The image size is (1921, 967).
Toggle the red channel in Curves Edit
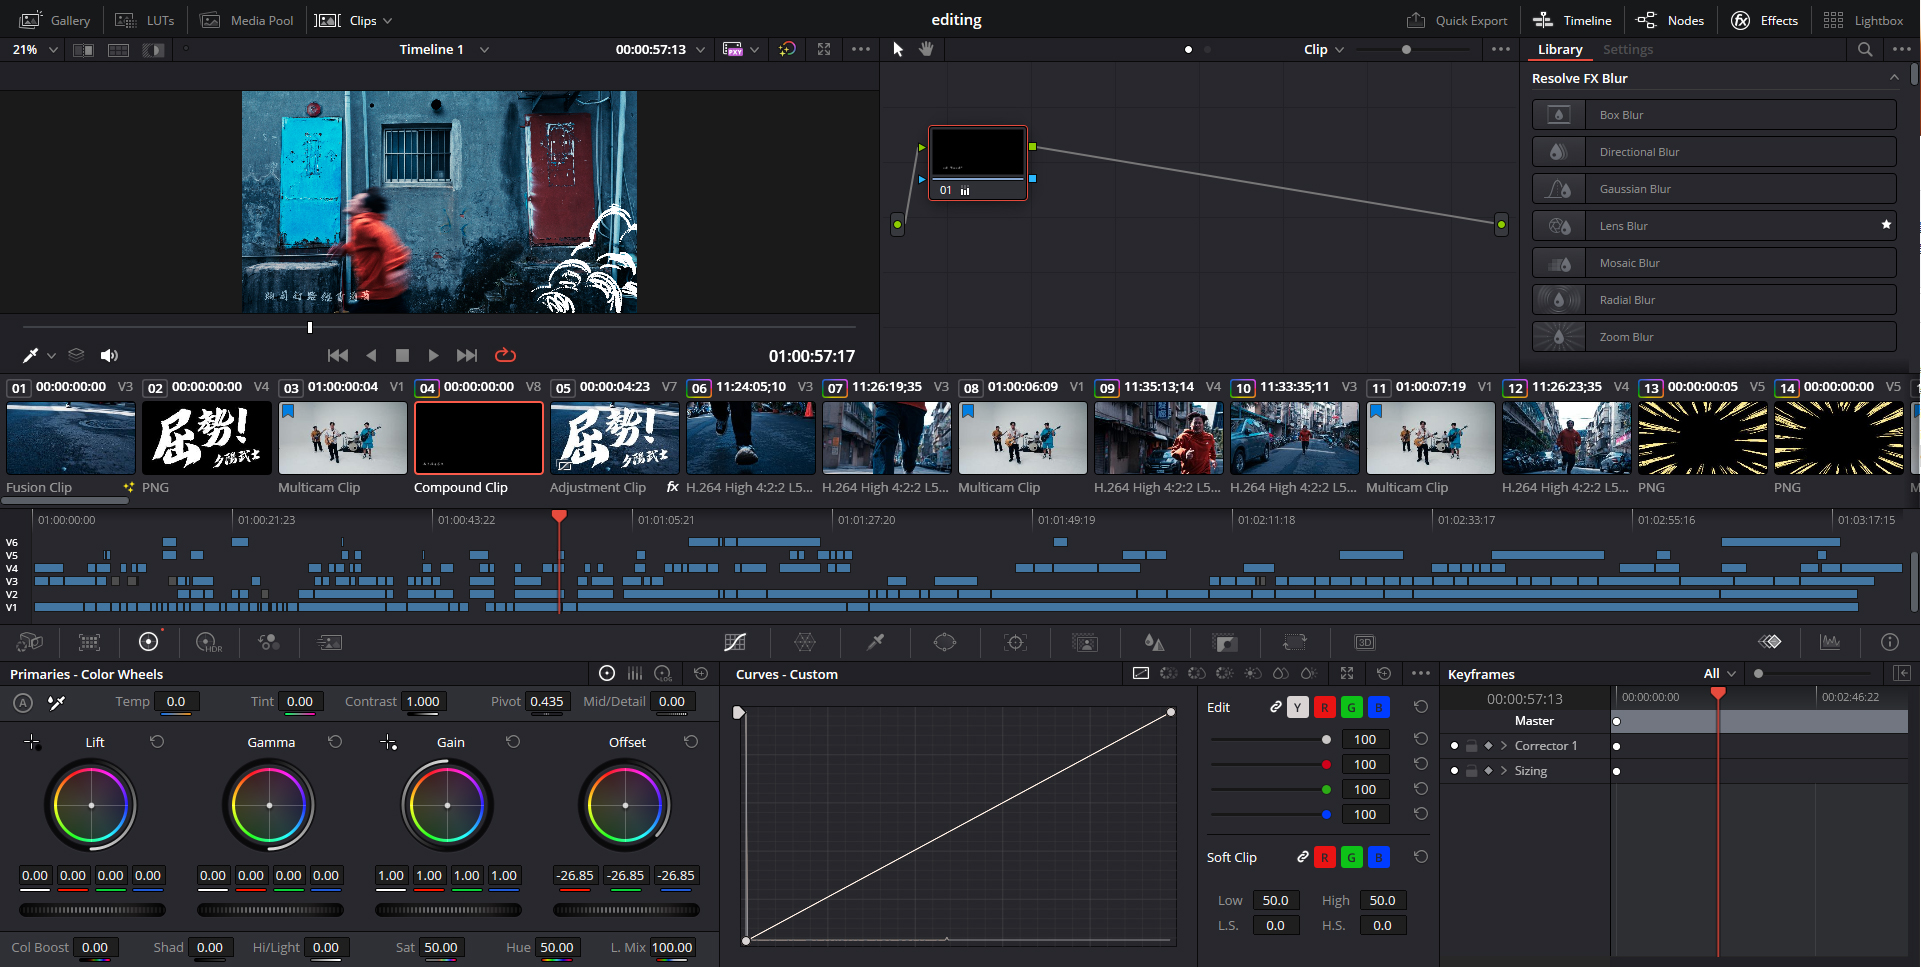pos(1324,707)
